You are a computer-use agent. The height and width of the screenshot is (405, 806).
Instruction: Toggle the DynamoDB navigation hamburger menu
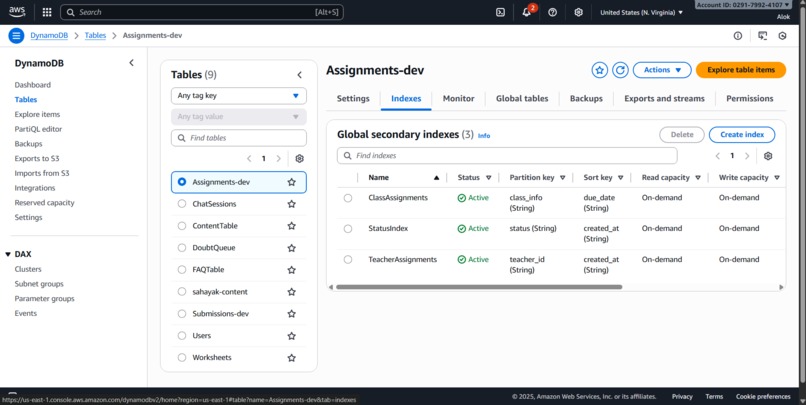tap(16, 35)
